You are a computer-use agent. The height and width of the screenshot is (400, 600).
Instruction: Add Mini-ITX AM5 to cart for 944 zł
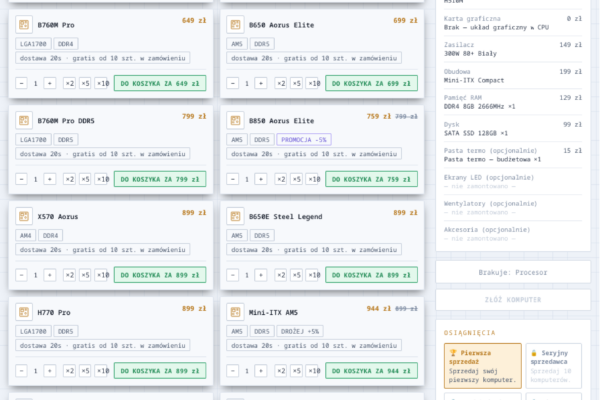(x=371, y=371)
